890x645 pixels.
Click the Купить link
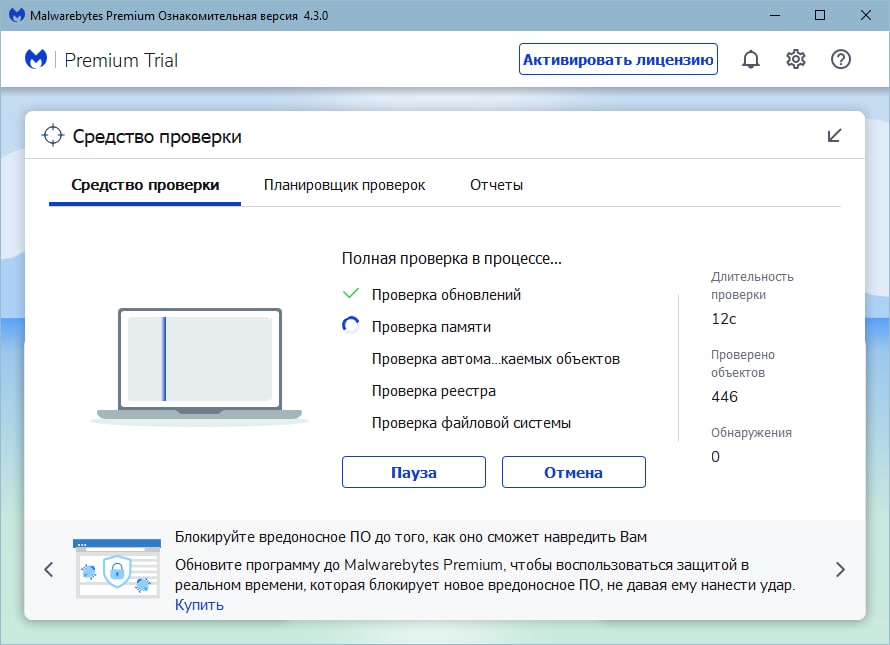coord(199,605)
